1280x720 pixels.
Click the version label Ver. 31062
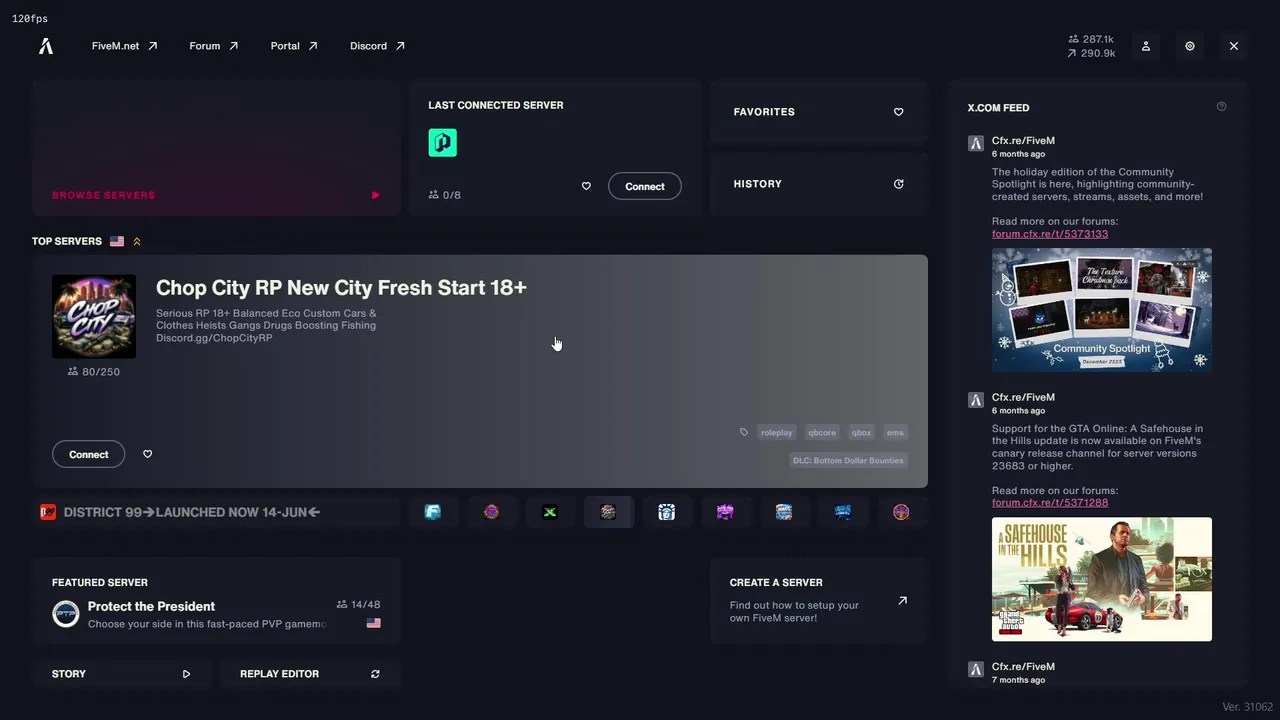coord(1248,707)
